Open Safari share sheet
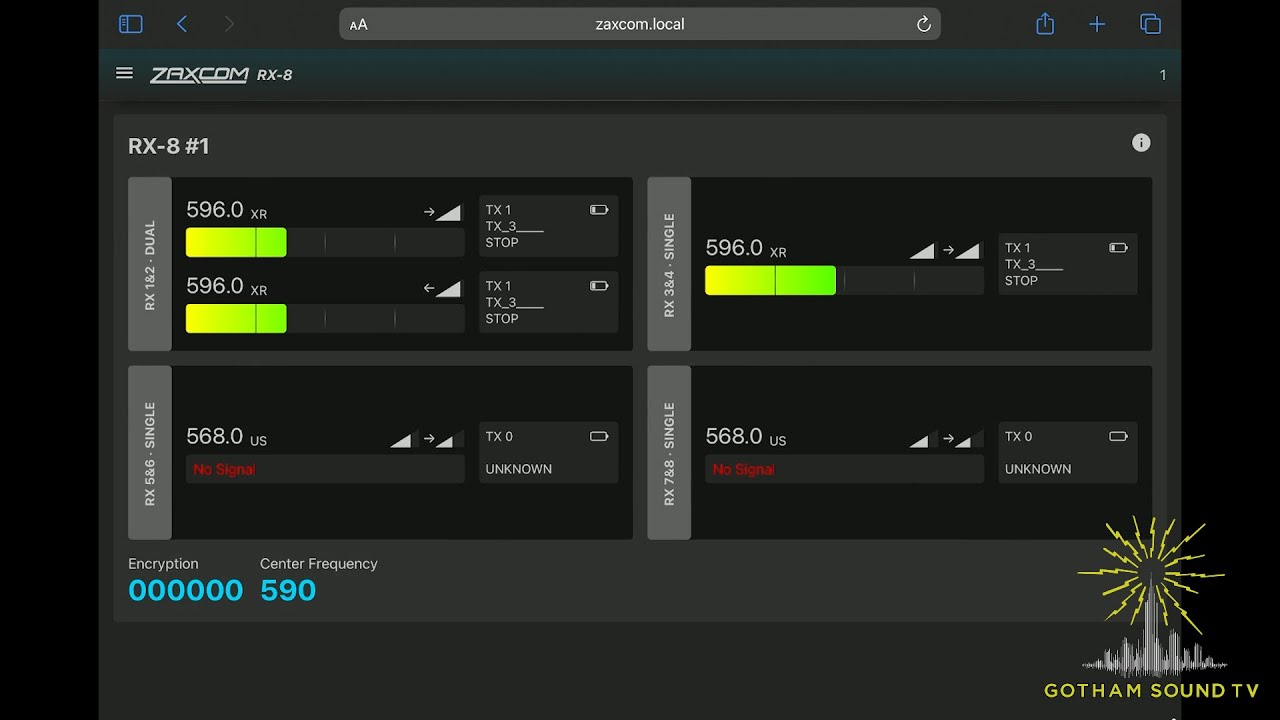The height and width of the screenshot is (720, 1280). pos(1045,24)
